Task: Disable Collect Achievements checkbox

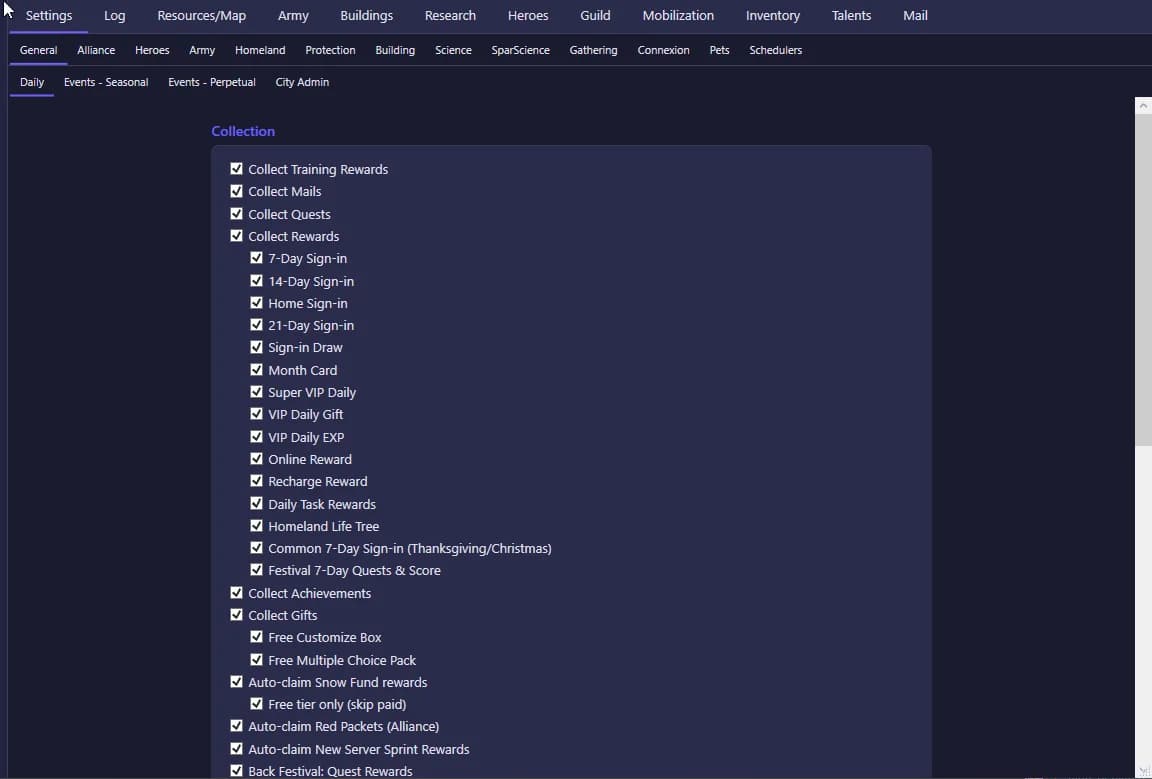Action: pyautogui.click(x=237, y=592)
